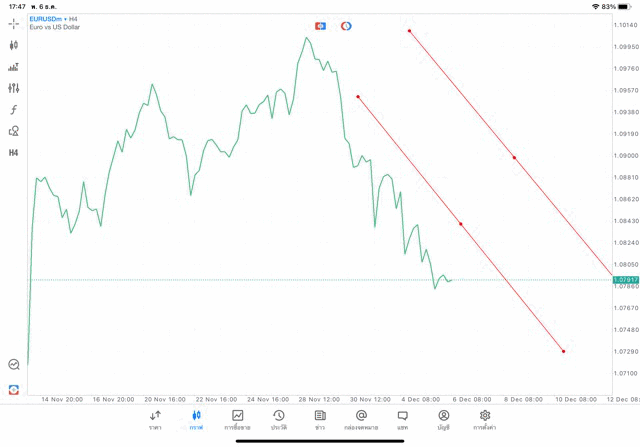Open the ข่าว news tab
Image resolution: width=640 pixels, height=447 pixels.
(320, 420)
